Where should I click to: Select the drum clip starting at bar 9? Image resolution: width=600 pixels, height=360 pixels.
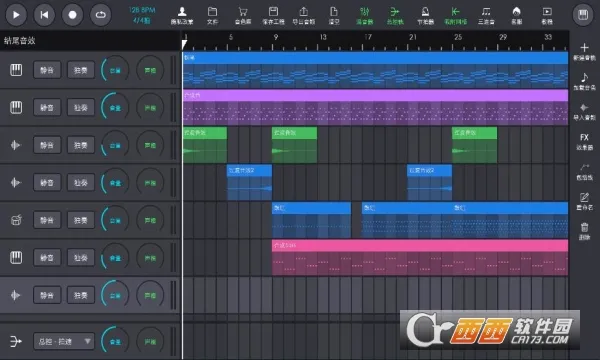click(311, 220)
